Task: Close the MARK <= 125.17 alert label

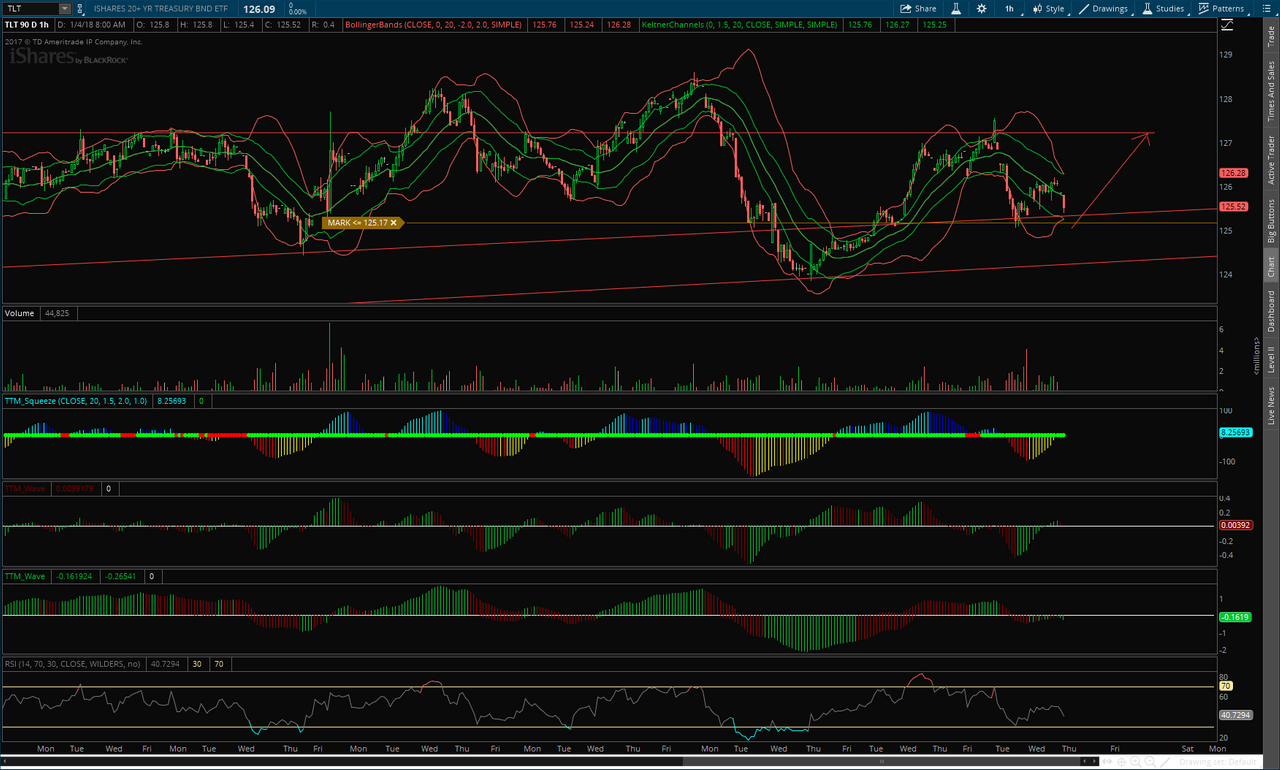Action: pyautogui.click(x=394, y=223)
